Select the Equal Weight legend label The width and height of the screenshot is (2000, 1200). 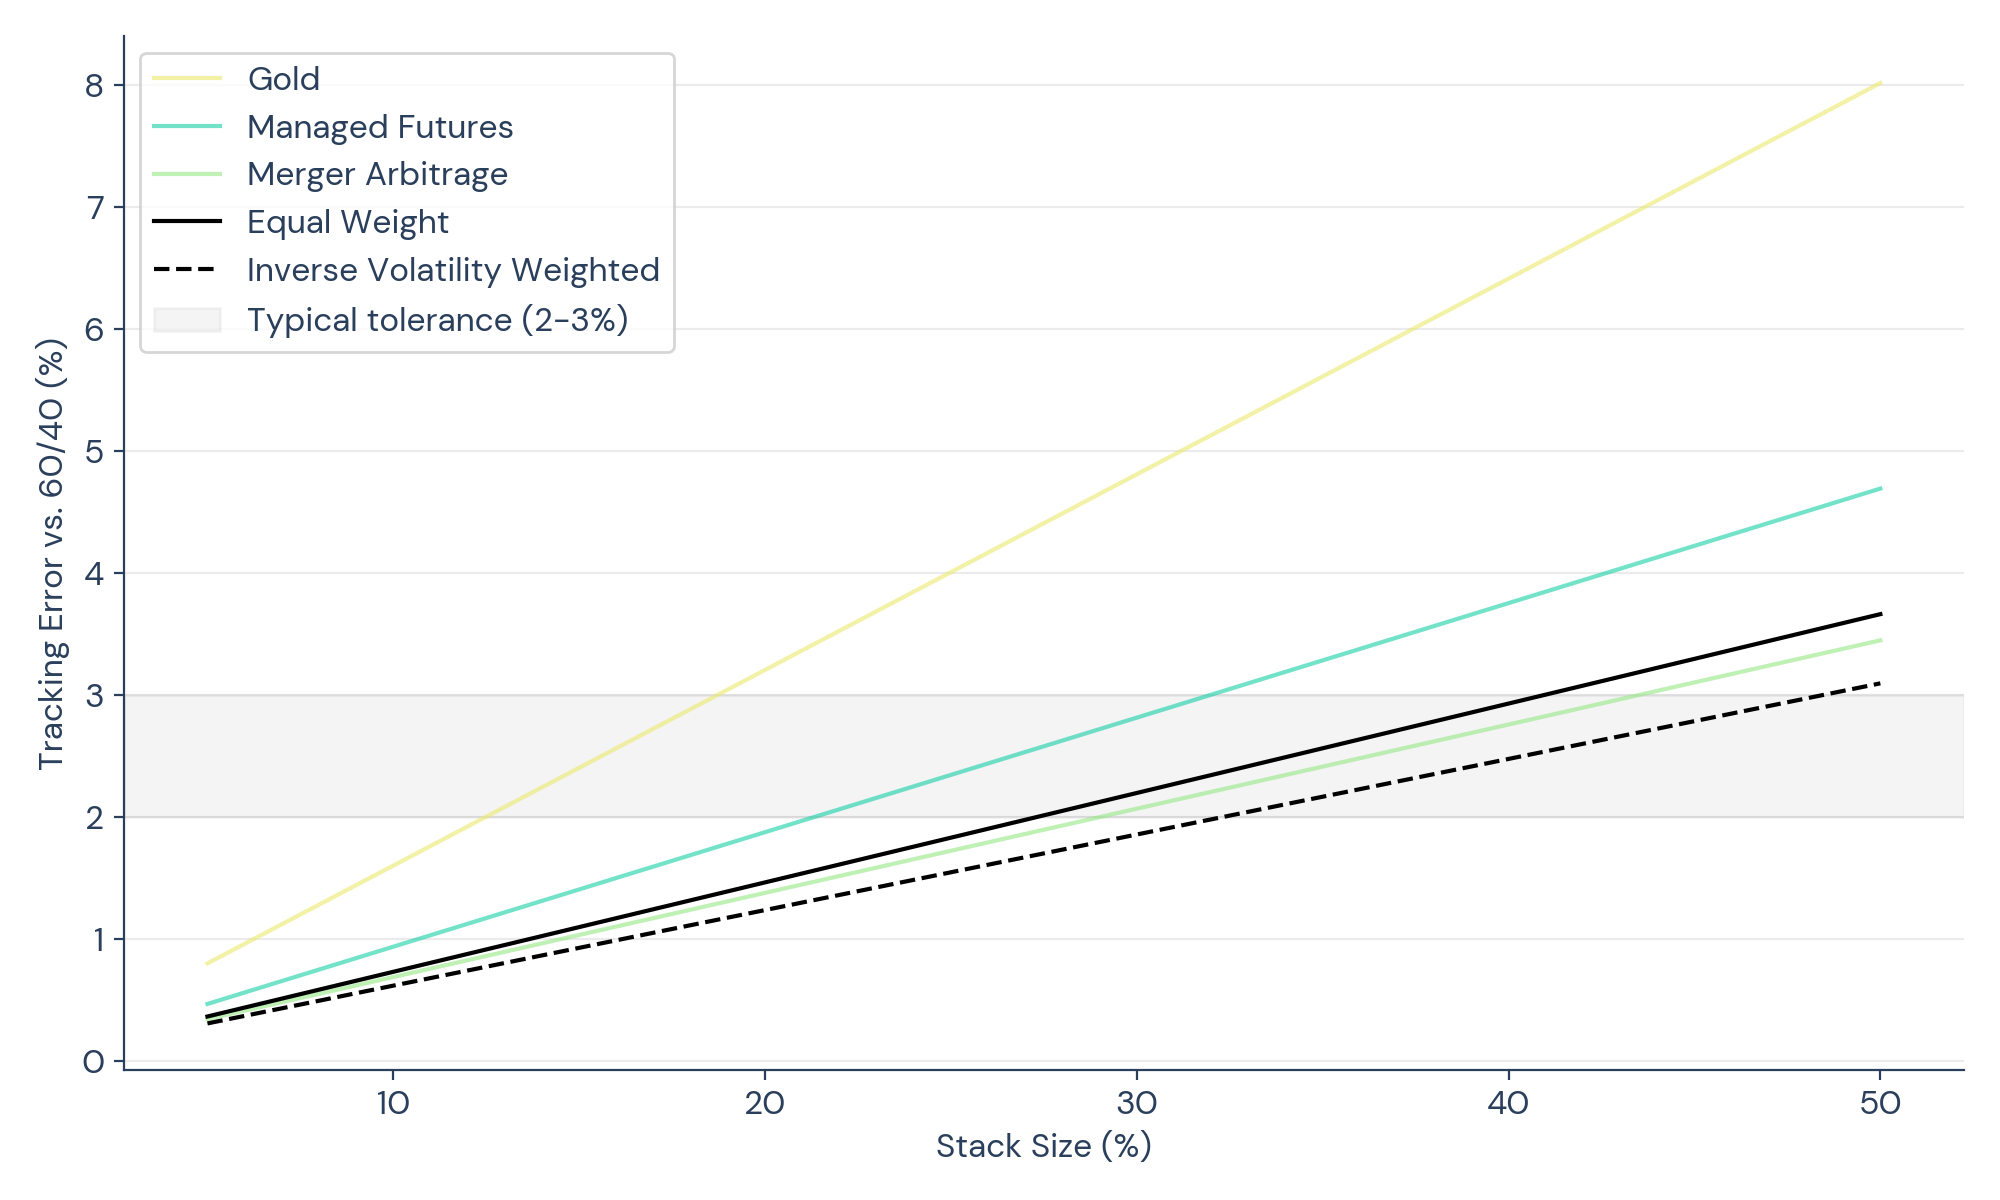347,222
